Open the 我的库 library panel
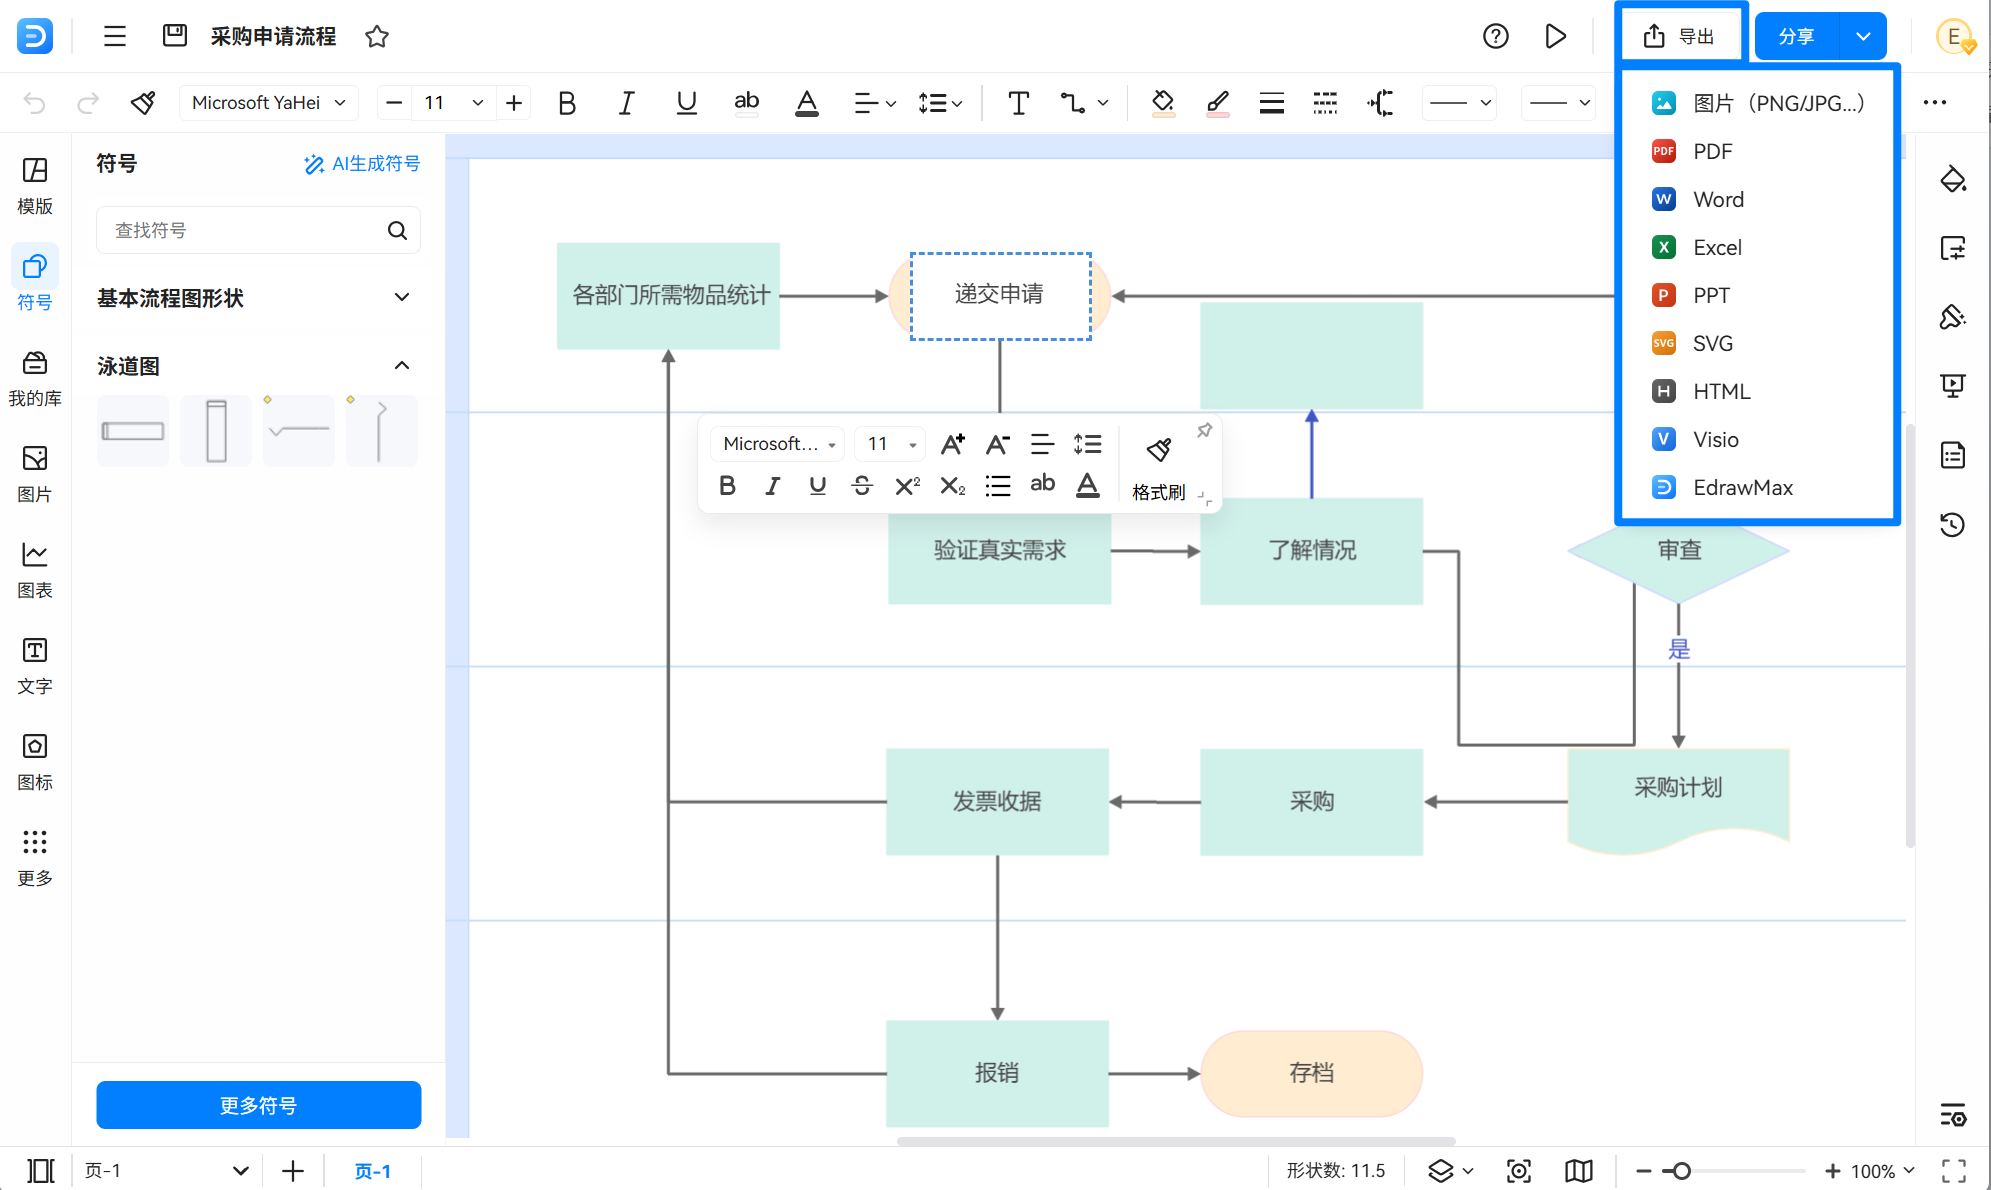The height and width of the screenshot is (1190, 1991). (x=35, y=378)
